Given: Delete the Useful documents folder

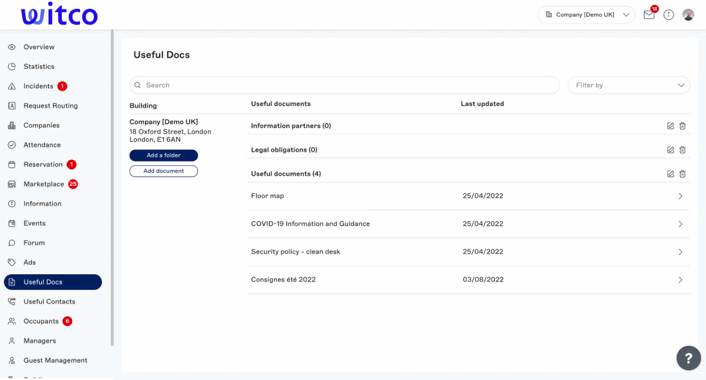Looking at the screenshot, I should 683,174.
